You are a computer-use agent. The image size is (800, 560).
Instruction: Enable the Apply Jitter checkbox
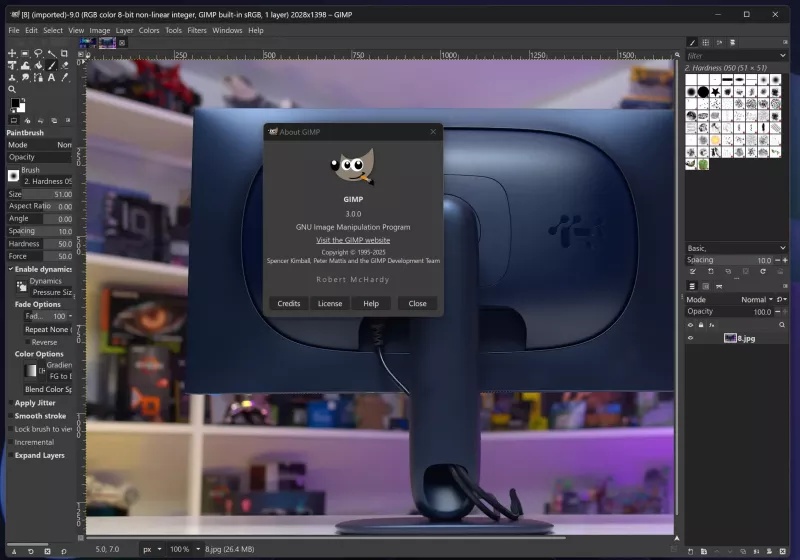pyautogui.click(x=11, y=403)
